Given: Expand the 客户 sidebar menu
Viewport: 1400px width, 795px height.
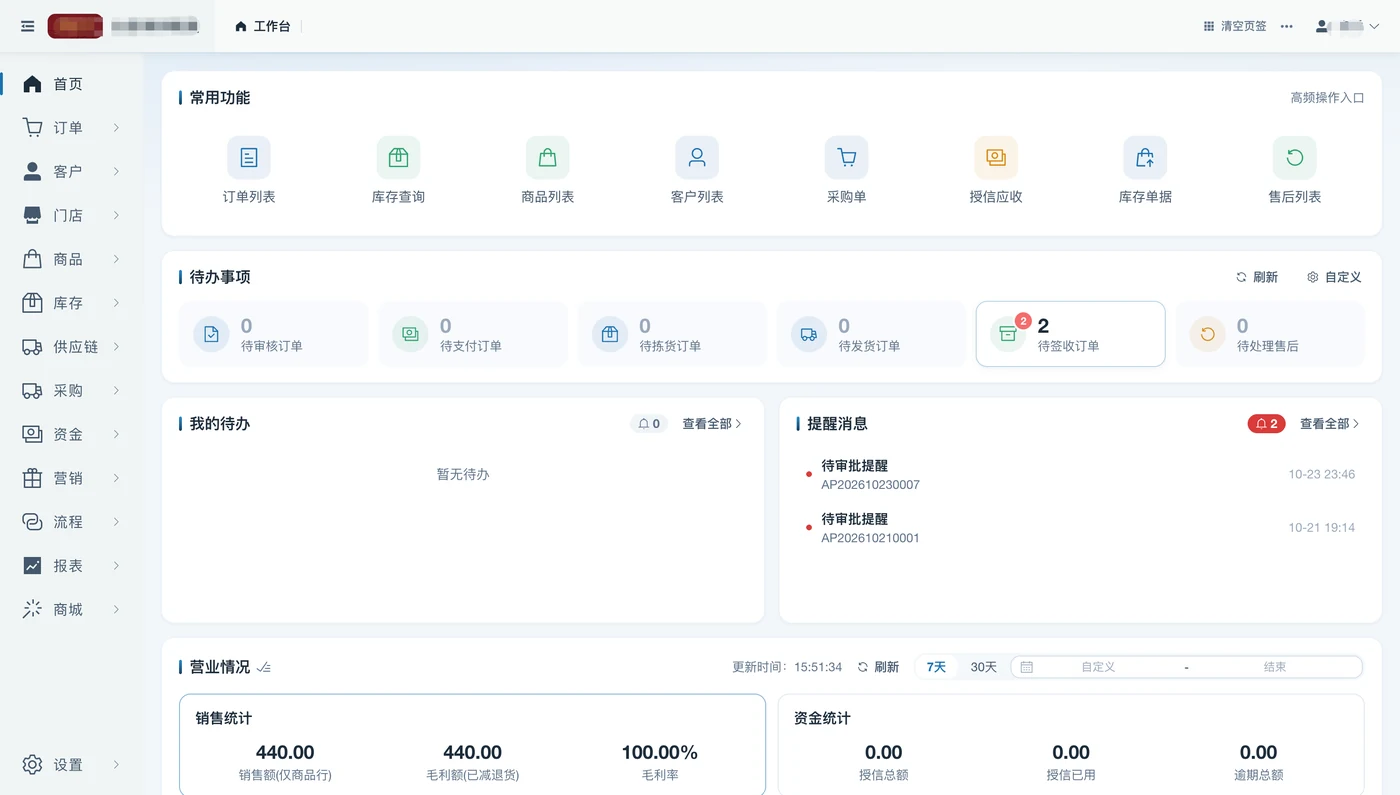Looking at the screenshot, I should (72, 172).
